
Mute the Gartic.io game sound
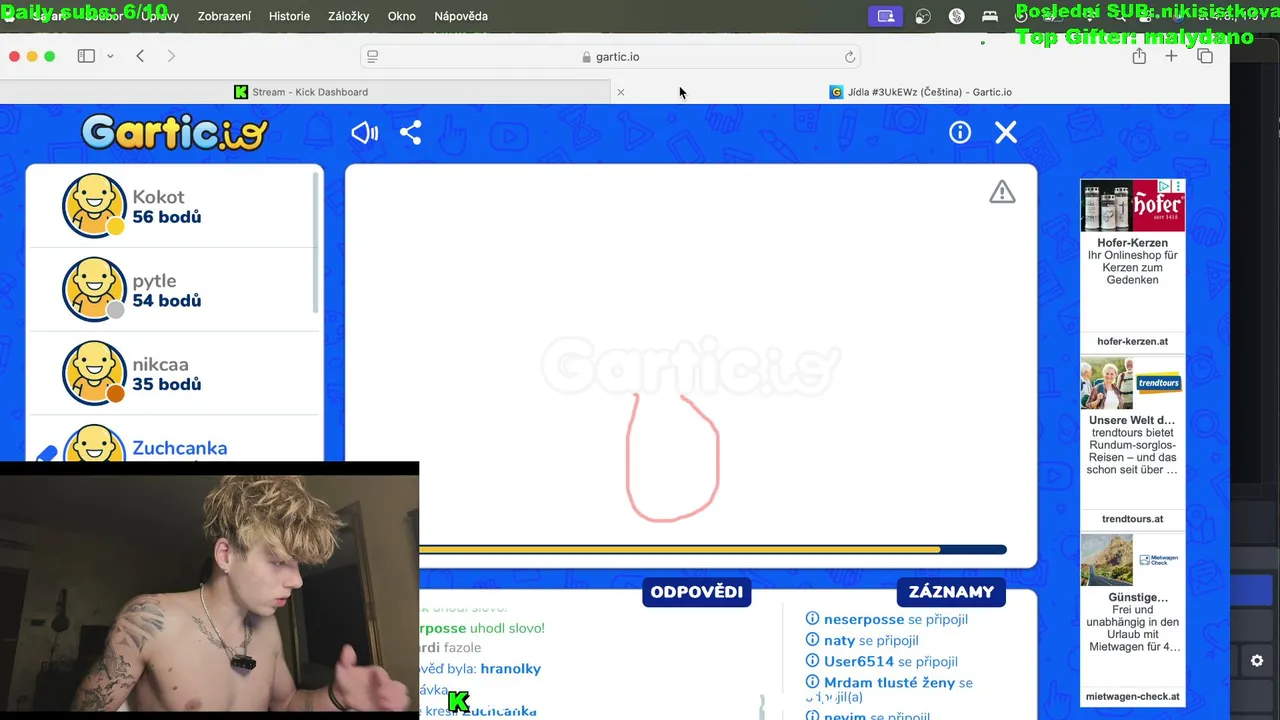click(x=365, y=133)
